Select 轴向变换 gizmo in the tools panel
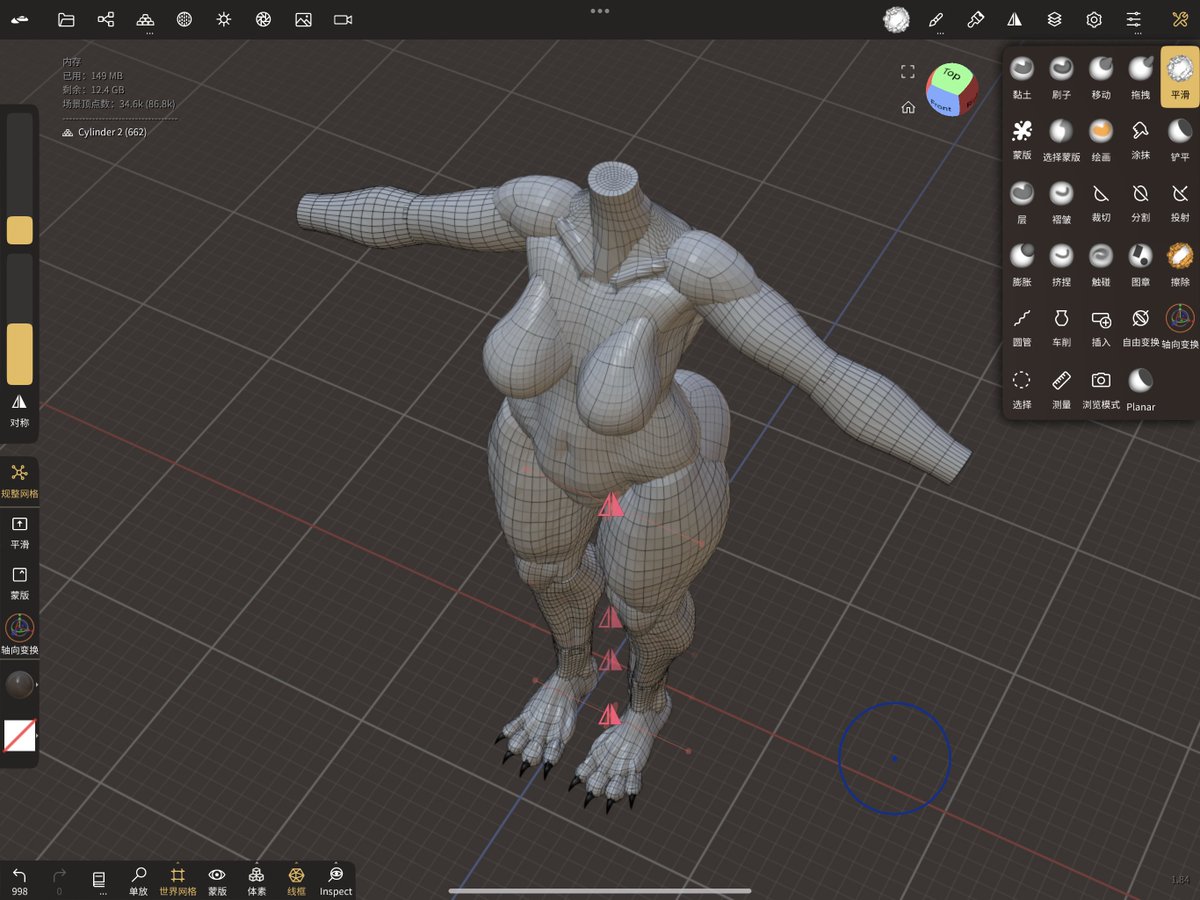 (x=1180, y=326)
